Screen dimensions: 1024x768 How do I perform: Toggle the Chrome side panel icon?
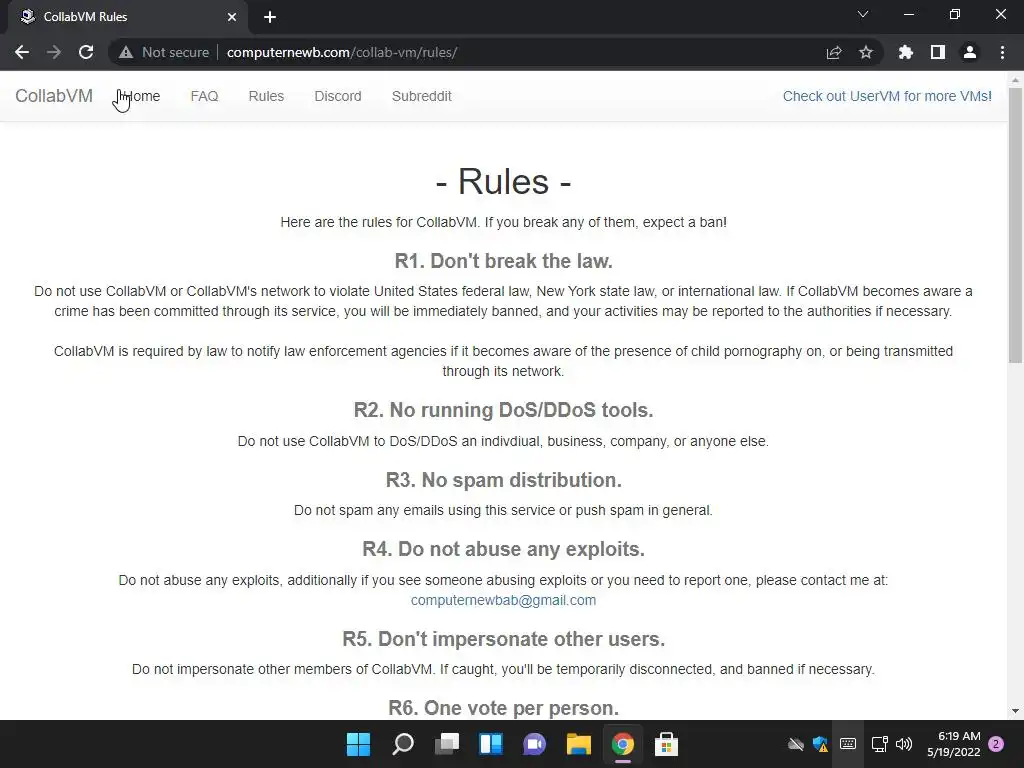[938, 52]
